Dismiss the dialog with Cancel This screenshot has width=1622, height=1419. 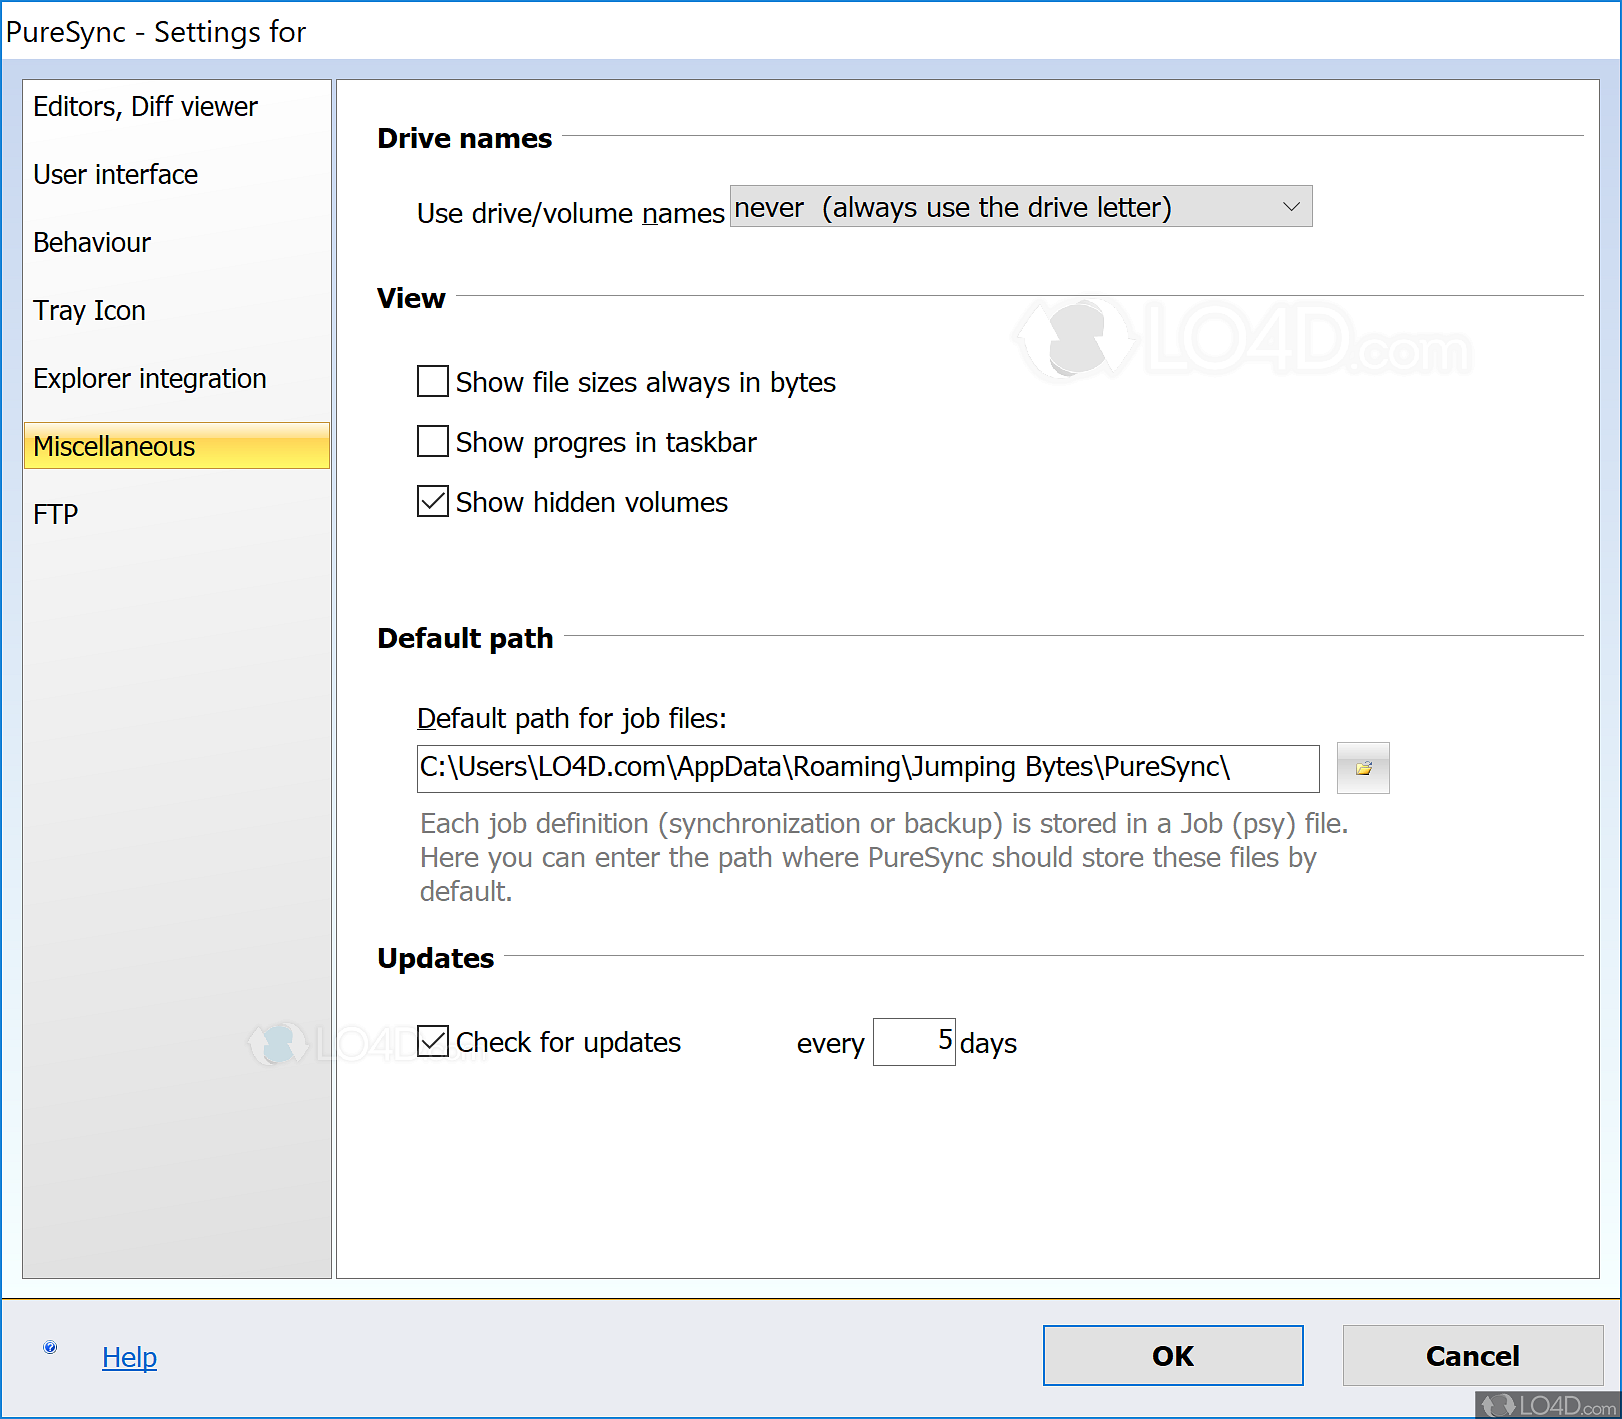pos(1472,1355)
